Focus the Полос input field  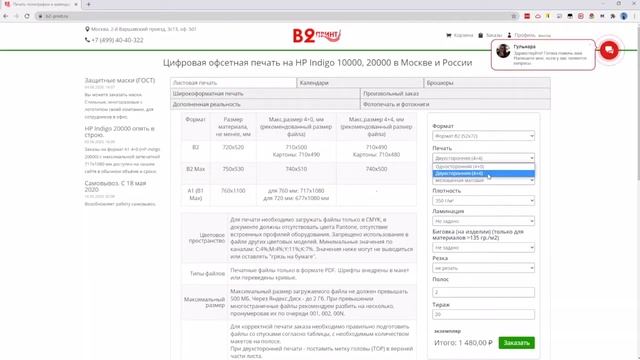click(x=483, y=292)
